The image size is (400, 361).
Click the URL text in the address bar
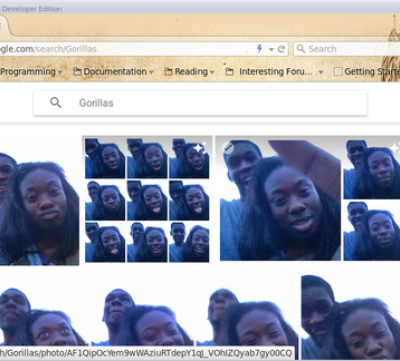(48, 49)
